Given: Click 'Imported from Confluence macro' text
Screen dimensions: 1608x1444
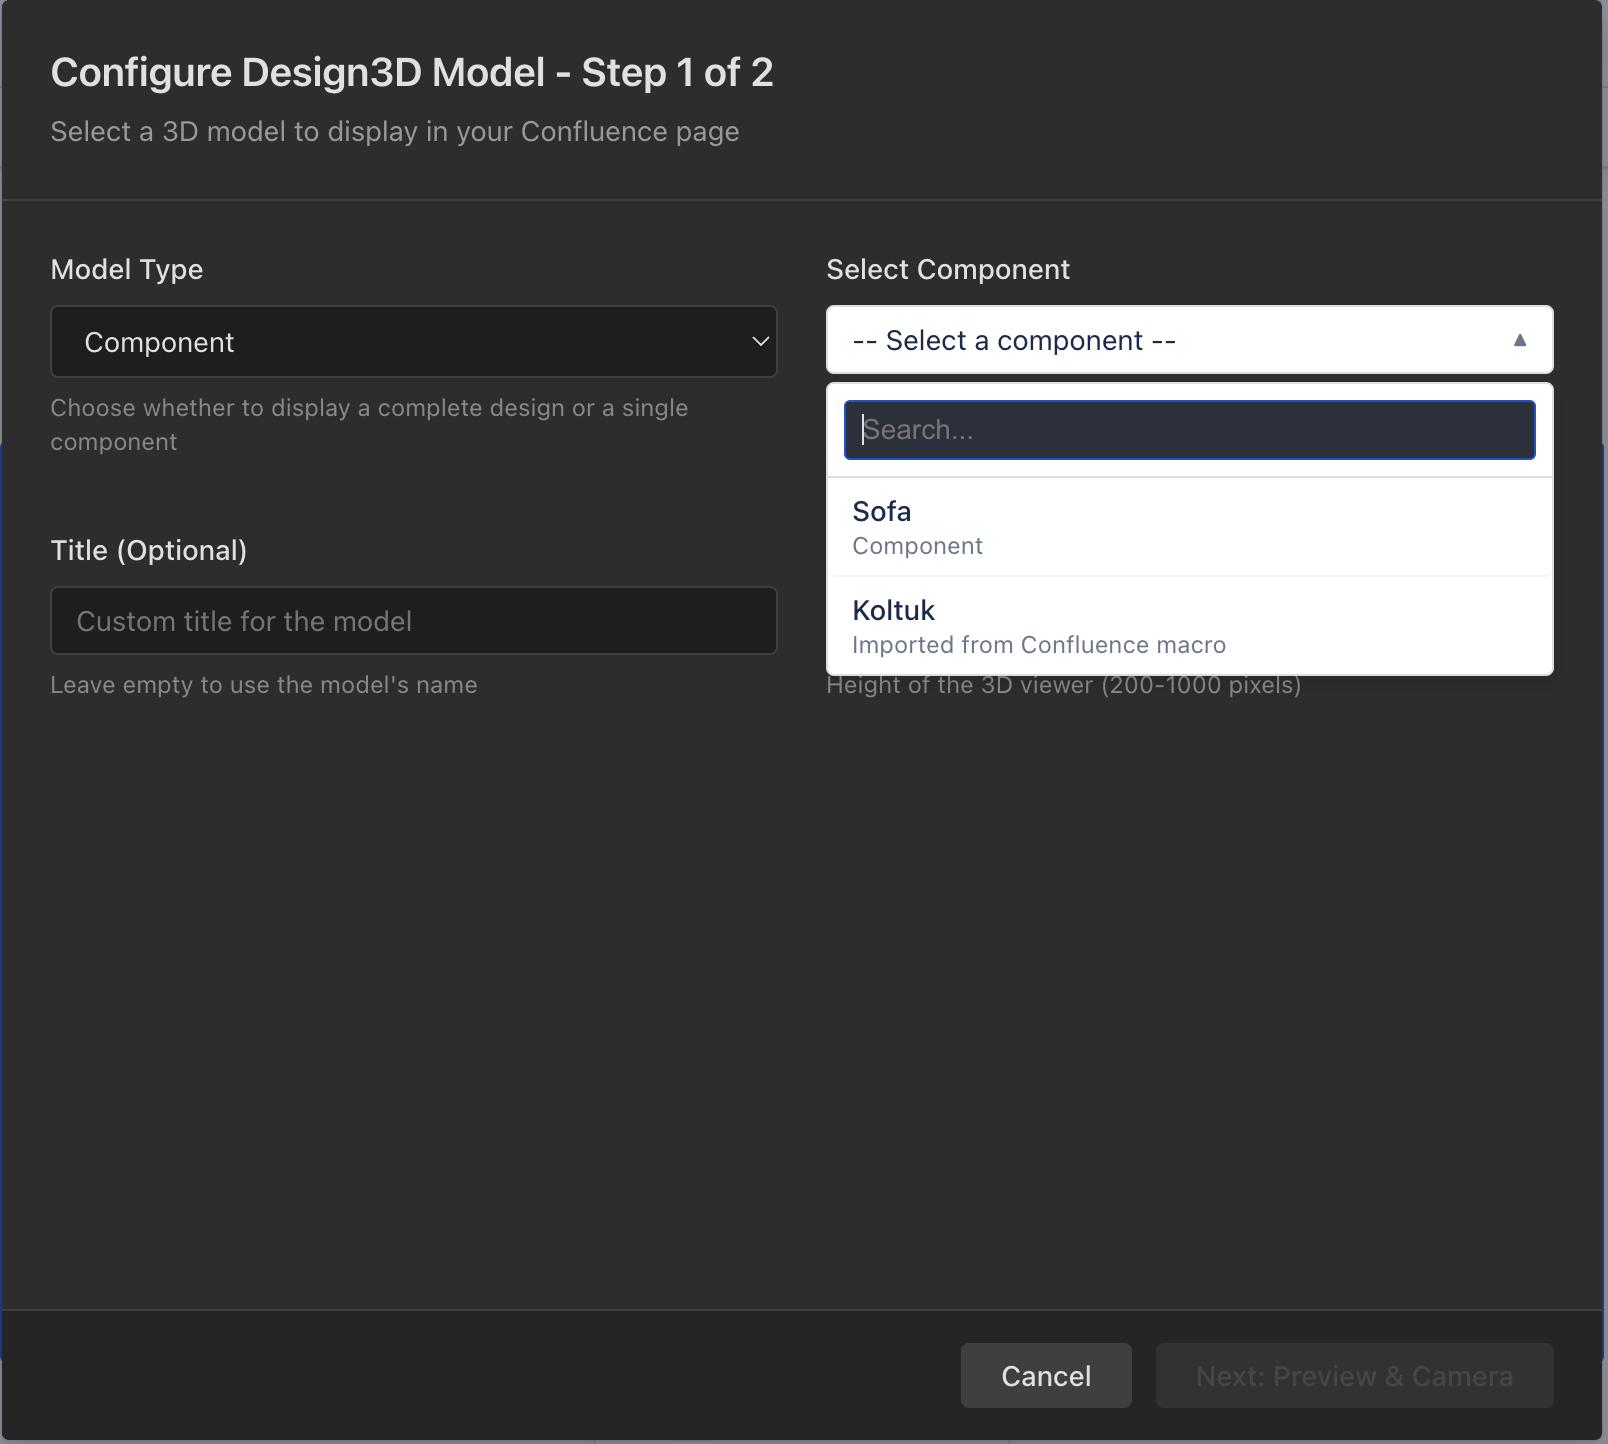Looking at the screenshot, I should pos(1038,644).
